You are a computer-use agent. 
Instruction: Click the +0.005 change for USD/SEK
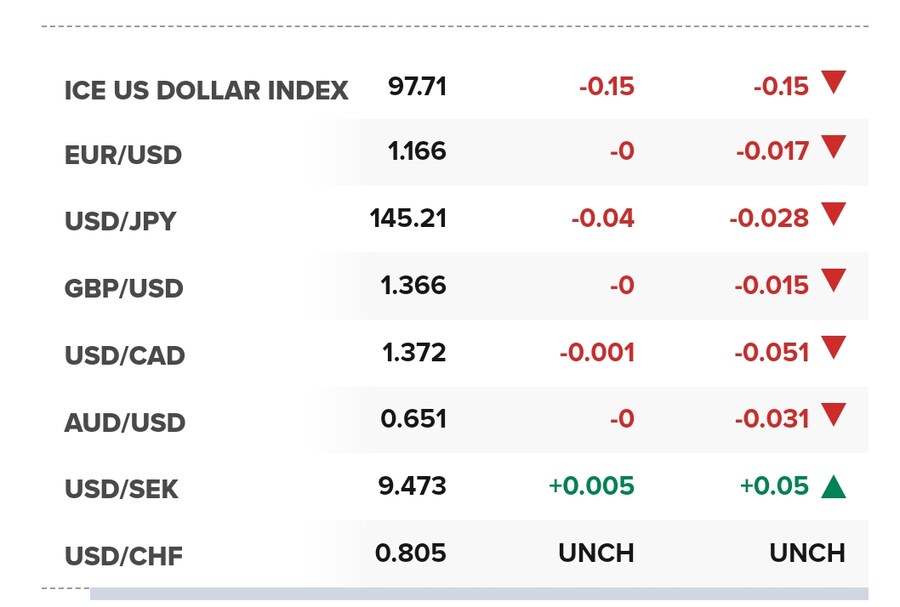click(x=591, y=486)
